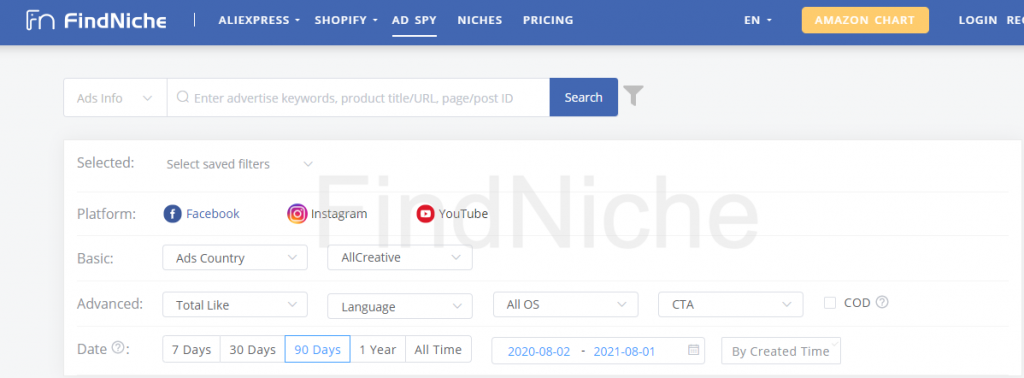
Task: Click the COD help question icon
Action: [882, 302]
